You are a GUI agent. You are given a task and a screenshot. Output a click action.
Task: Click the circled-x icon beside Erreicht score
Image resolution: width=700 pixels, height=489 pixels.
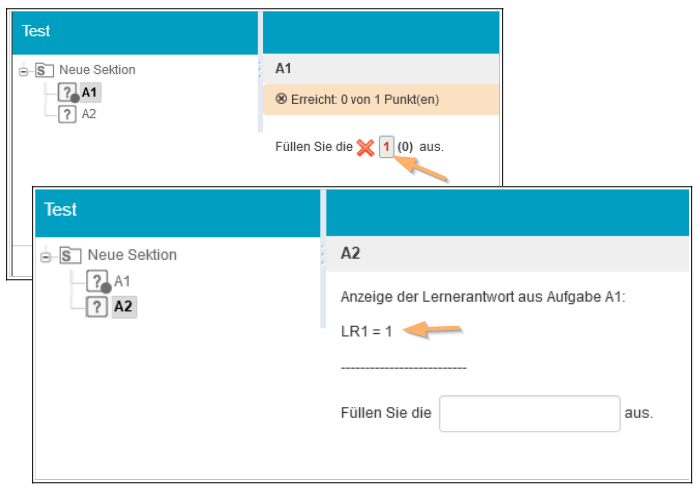click(281, 99)
